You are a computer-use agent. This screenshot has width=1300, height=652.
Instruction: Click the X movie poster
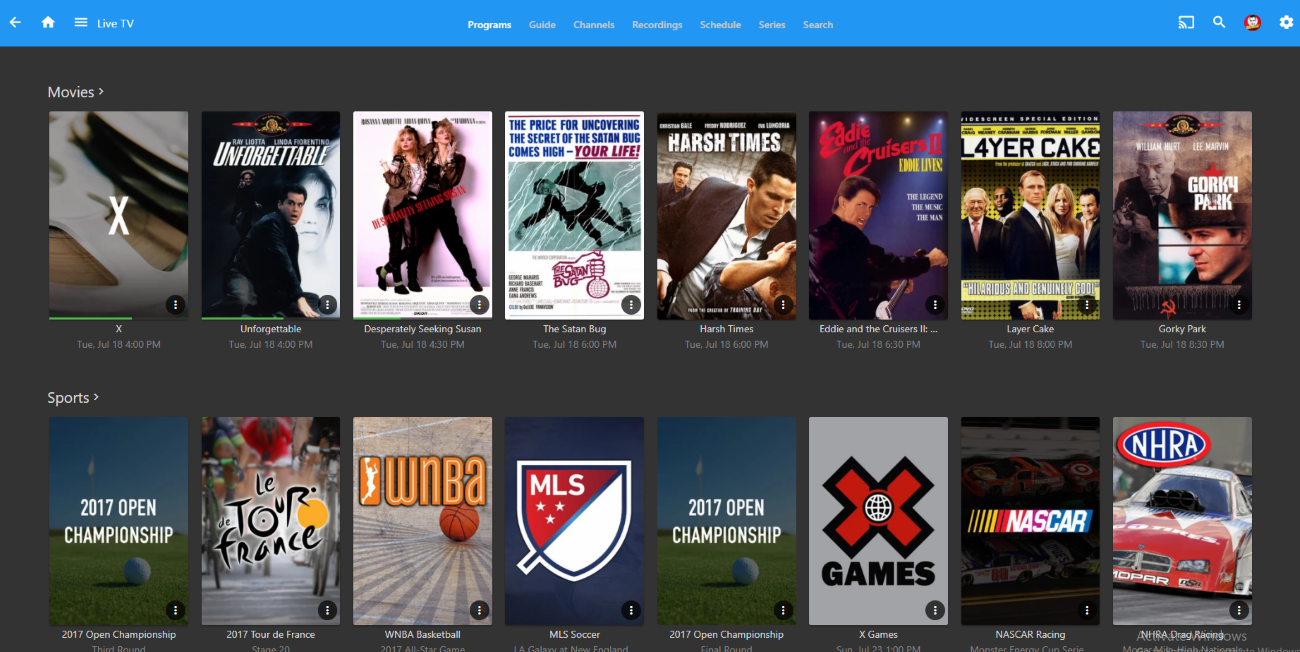(118, 215)
